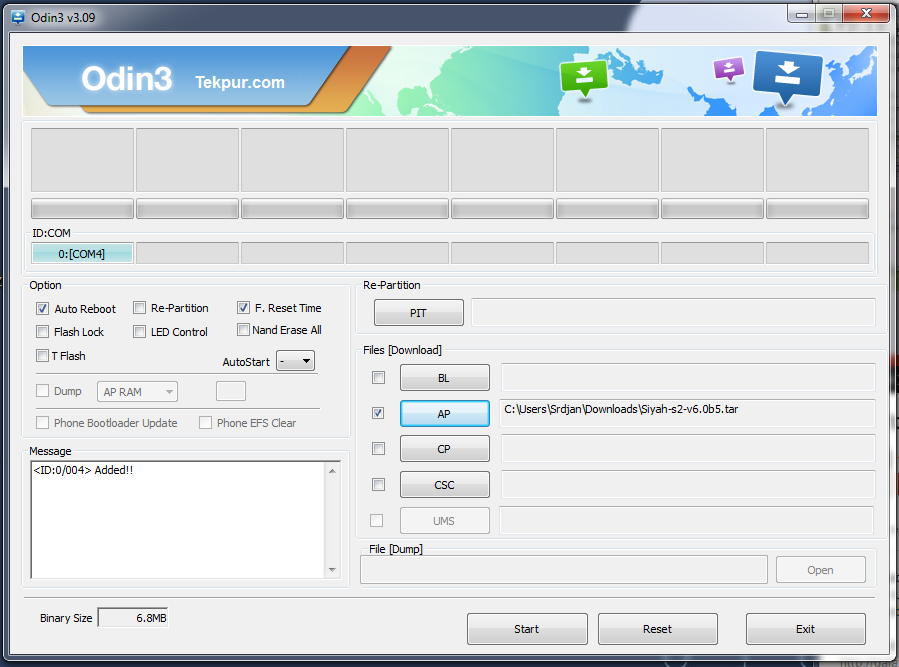The width and height of the screenshot is (899, 667).
Task: Click the PIT button
Action: click(x=419, y=313)
